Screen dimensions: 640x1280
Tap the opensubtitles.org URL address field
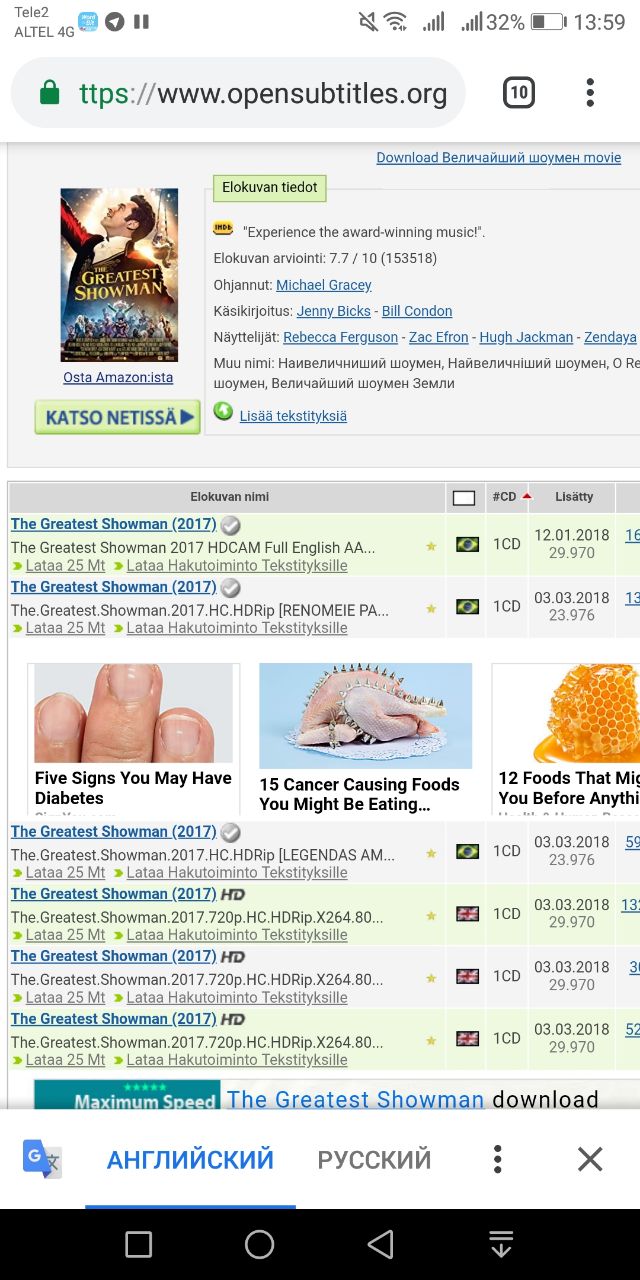(263, 93)
